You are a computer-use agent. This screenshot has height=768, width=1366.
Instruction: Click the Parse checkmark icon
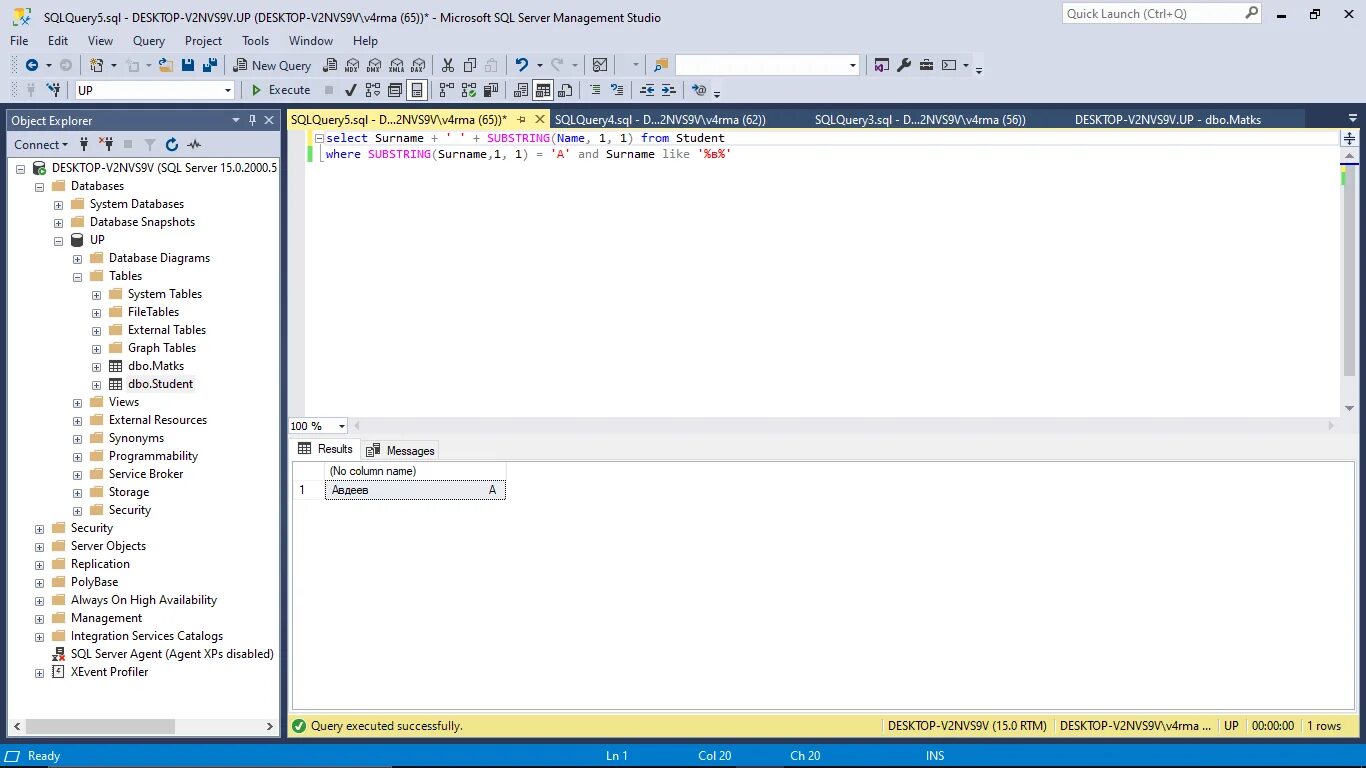(351, 90)
